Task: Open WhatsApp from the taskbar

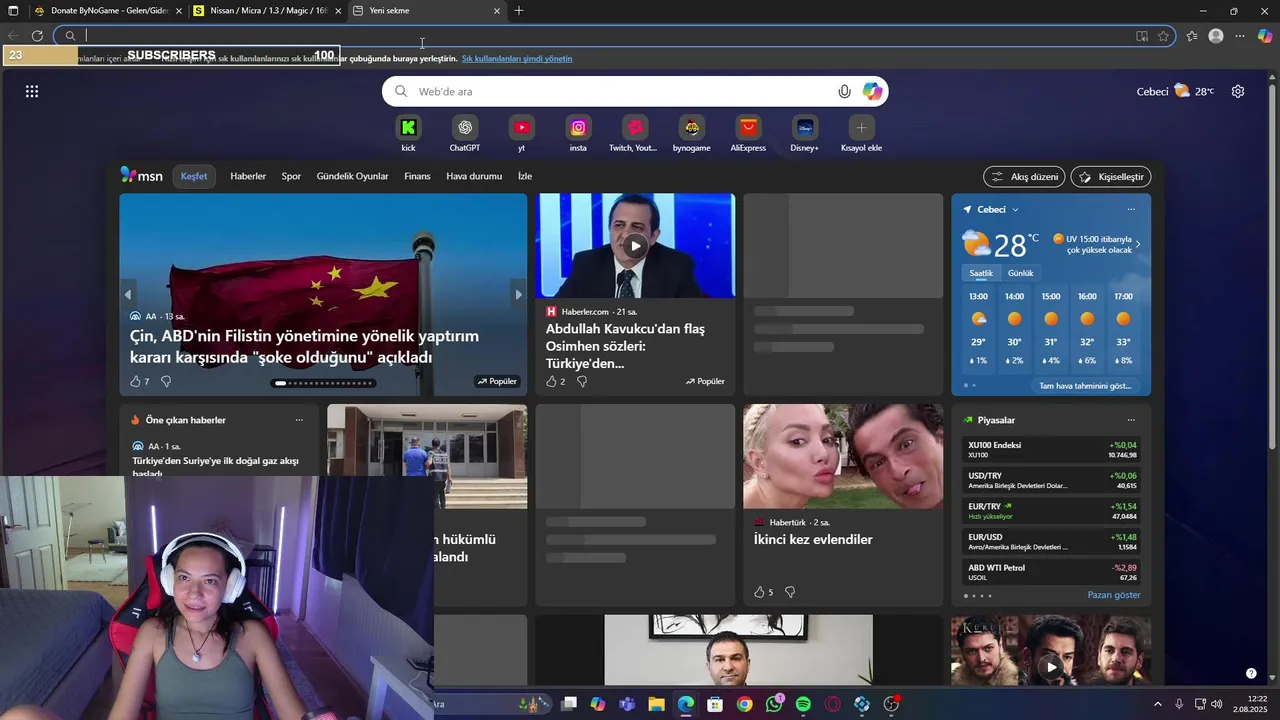Action: coord(774,704)
